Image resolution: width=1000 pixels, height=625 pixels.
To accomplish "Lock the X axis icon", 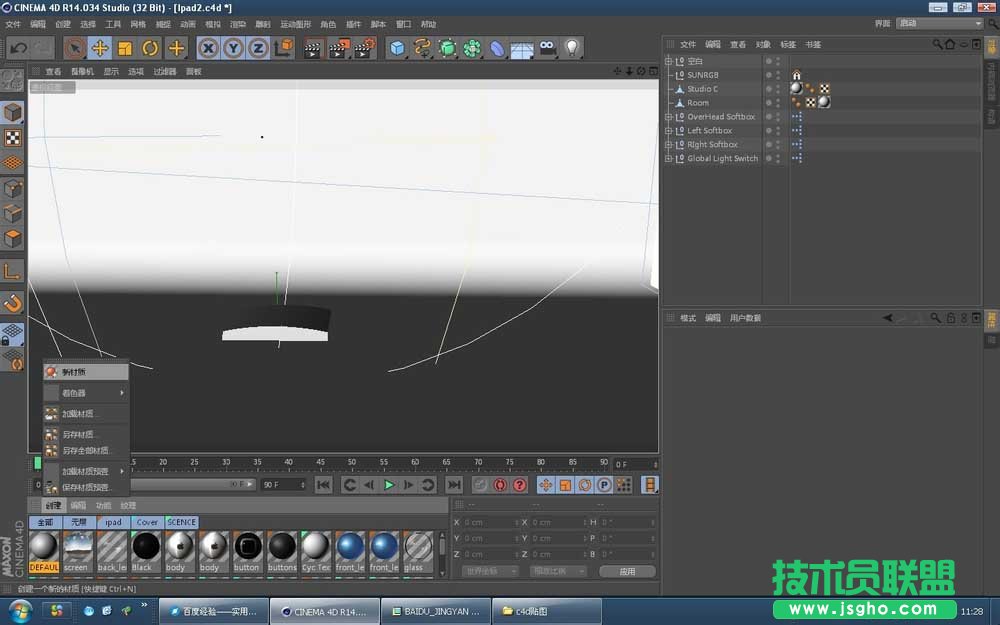I will coord(208,47).
